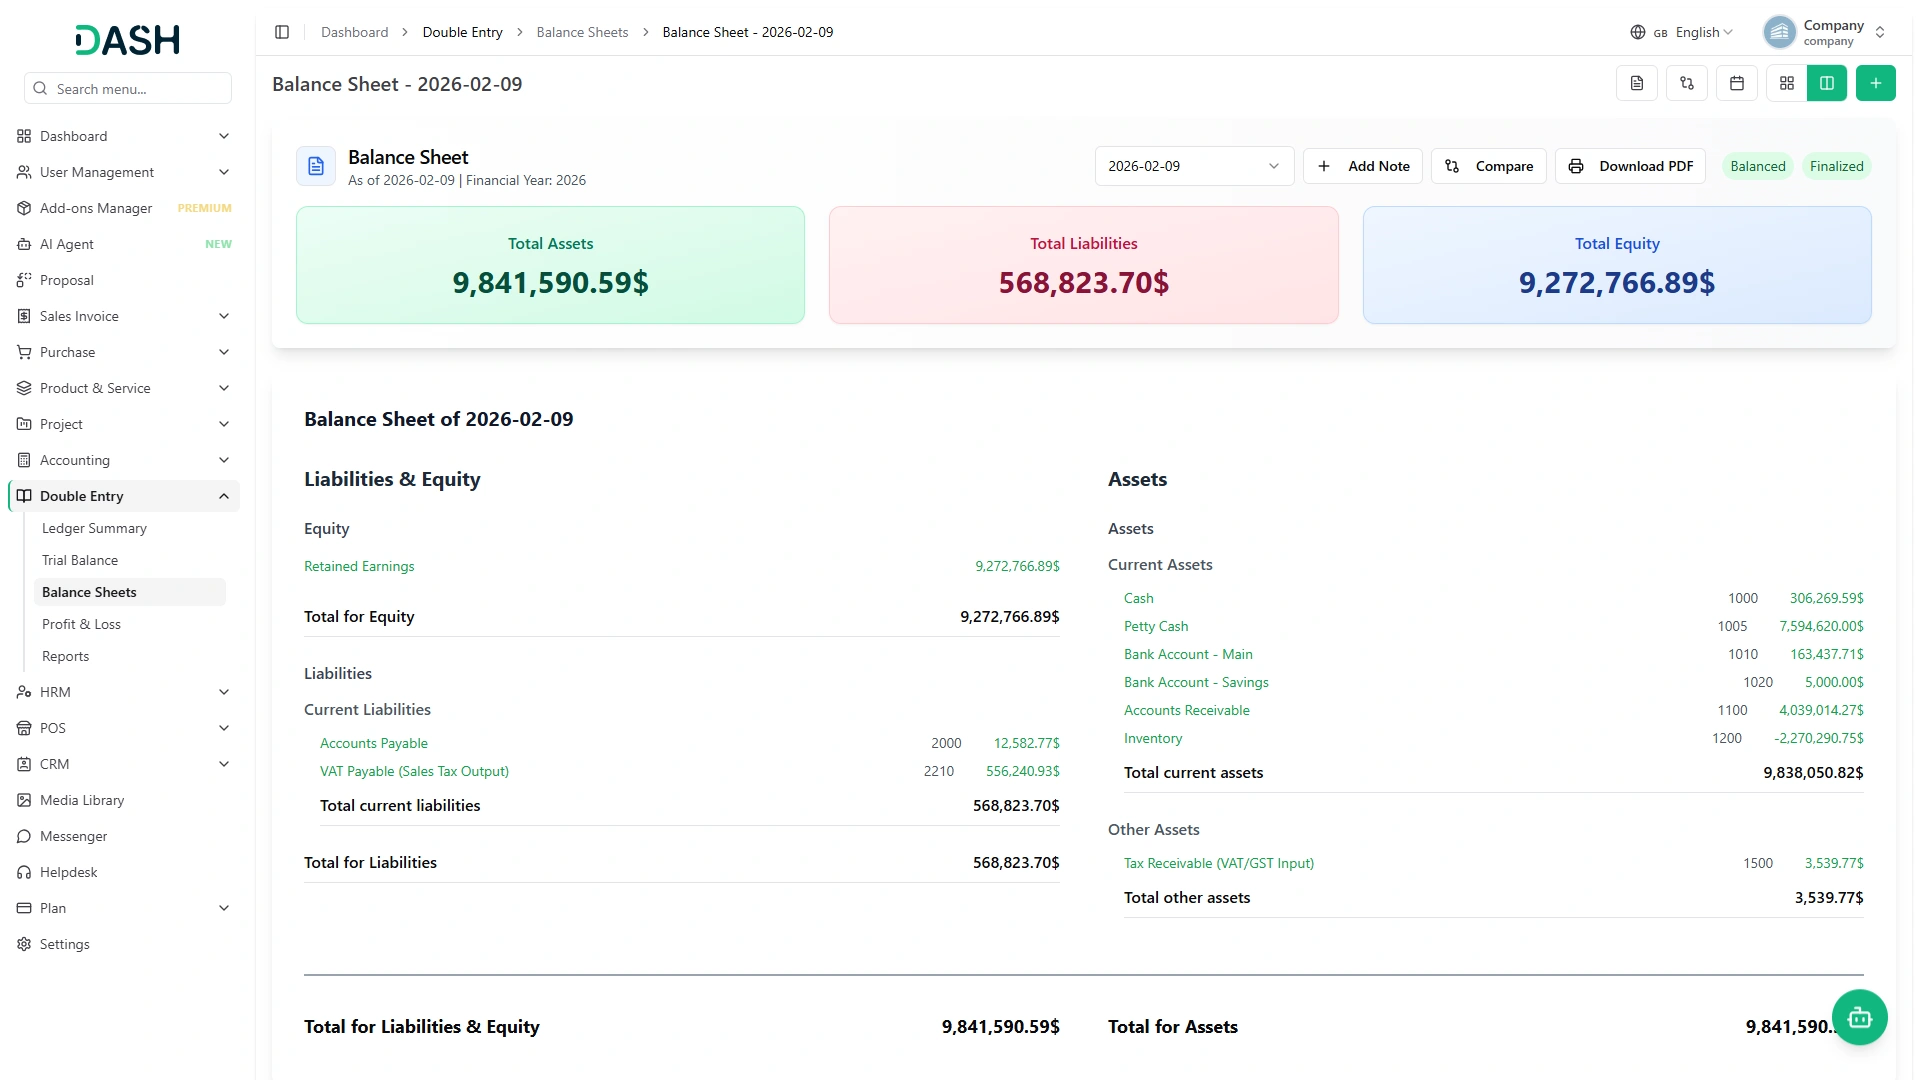Focus the Search menu input field
This screenshot has width=1920, height=1080.
(x=128, y=88)
